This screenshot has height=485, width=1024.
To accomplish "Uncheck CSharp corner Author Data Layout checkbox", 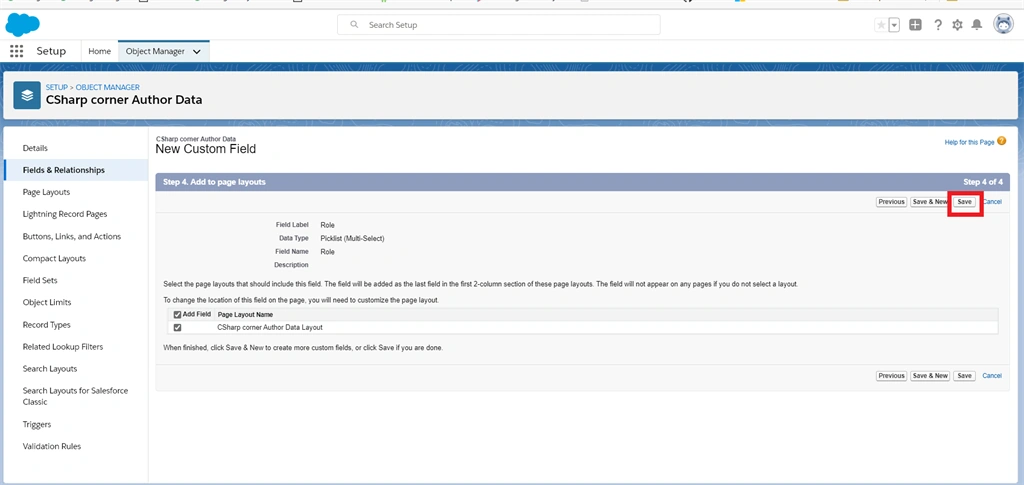I will click(x=178, y=327).
